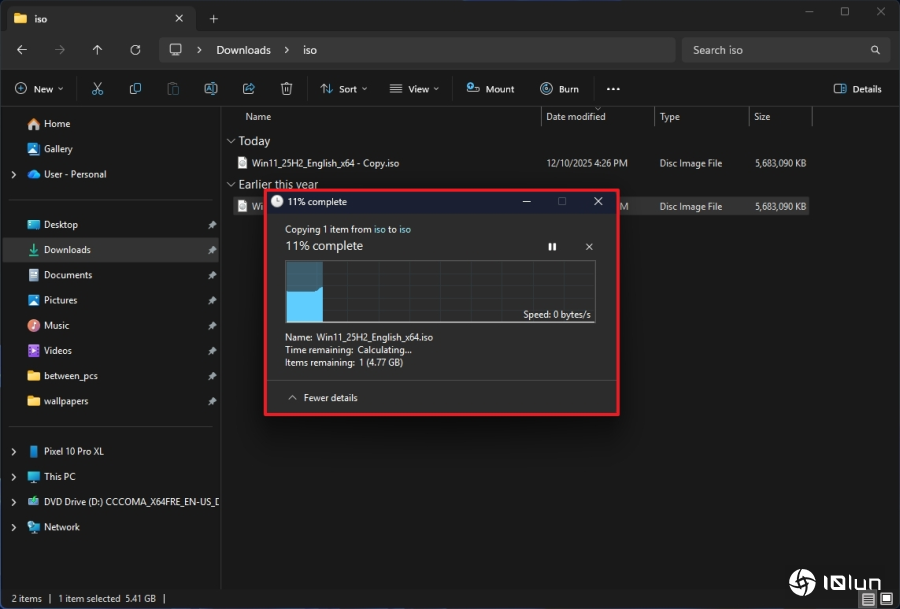Click the Cut scissors icon in toolbar
This screenshot has height=609, width=900.
[x=97, y=89]
